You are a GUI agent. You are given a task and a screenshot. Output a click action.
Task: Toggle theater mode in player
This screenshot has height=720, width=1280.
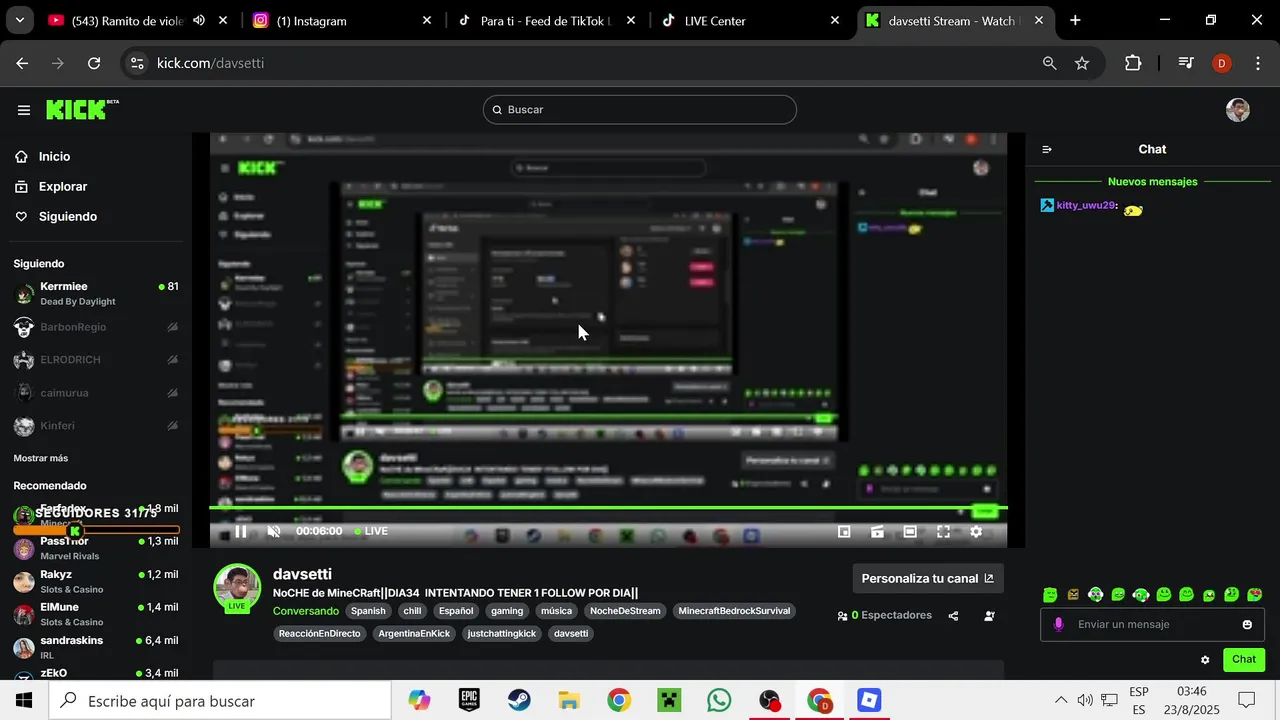910,532
